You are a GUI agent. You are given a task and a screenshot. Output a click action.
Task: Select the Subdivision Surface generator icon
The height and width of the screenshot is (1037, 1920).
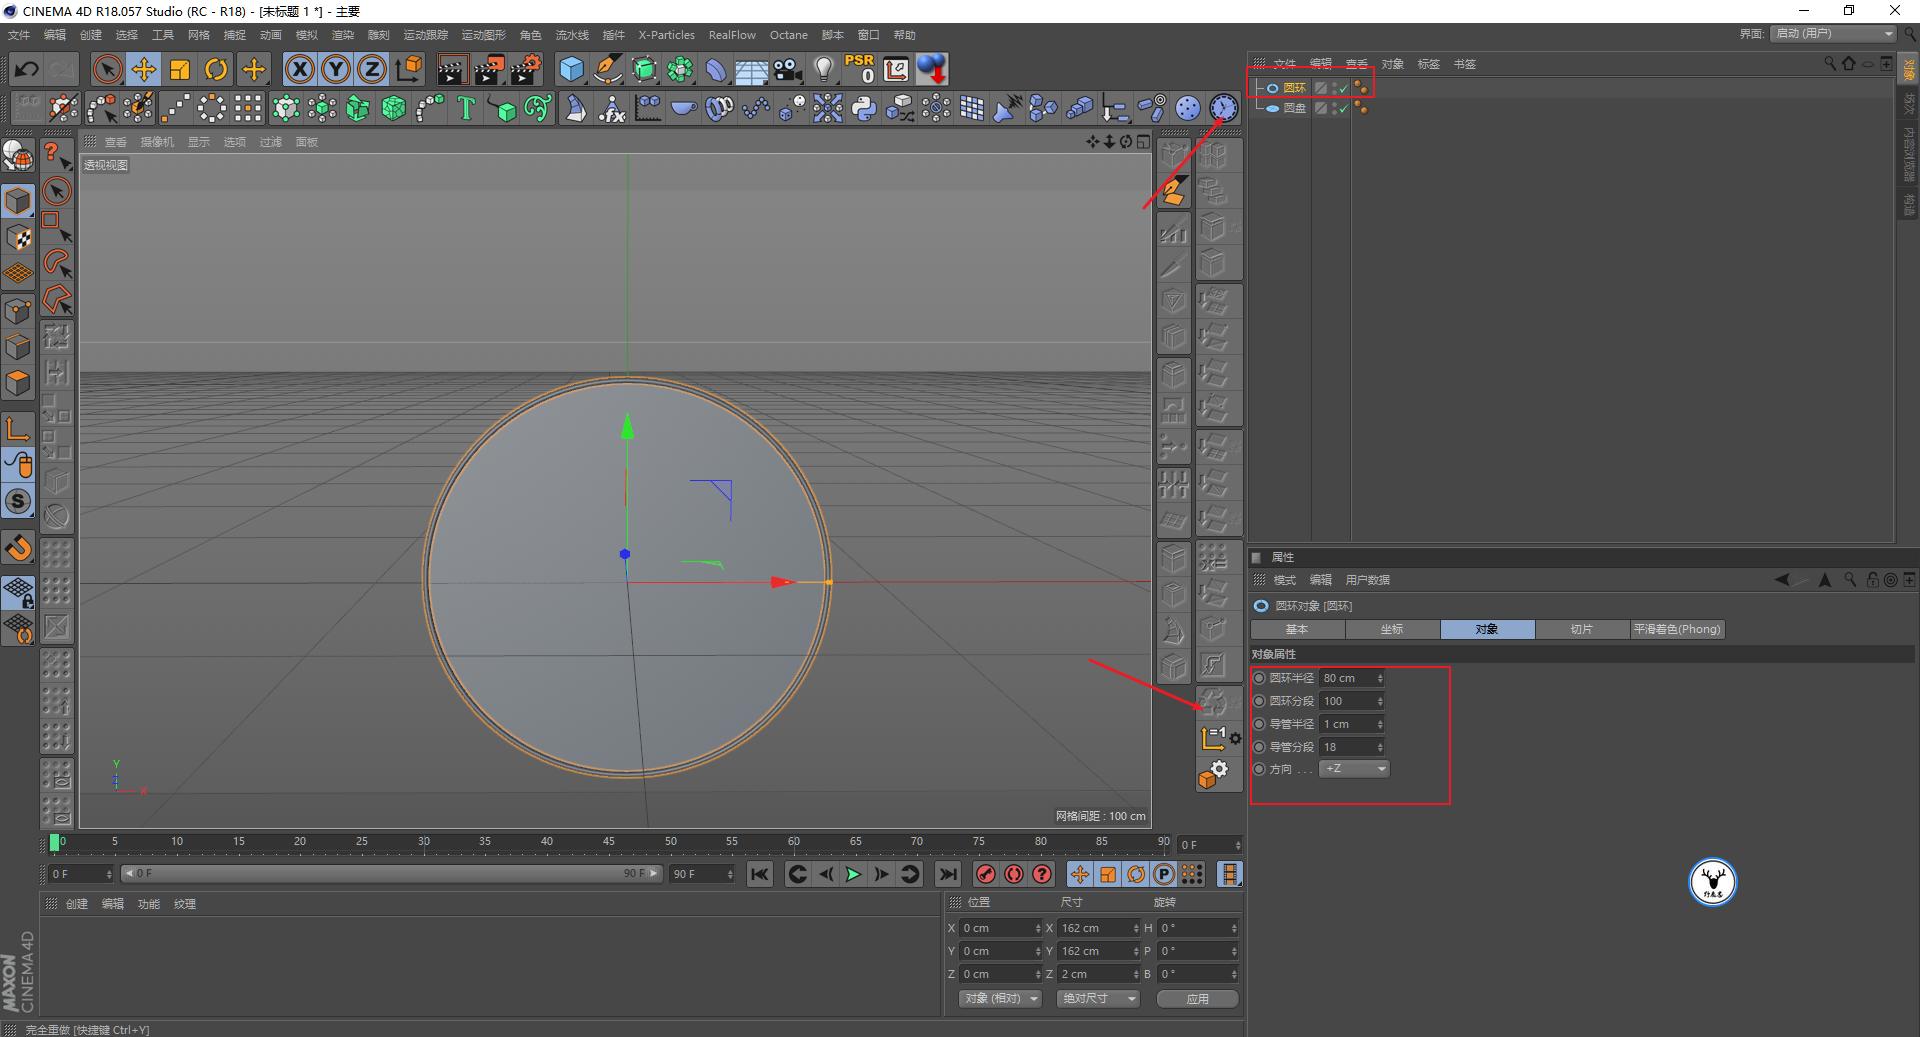click(643, 69)
